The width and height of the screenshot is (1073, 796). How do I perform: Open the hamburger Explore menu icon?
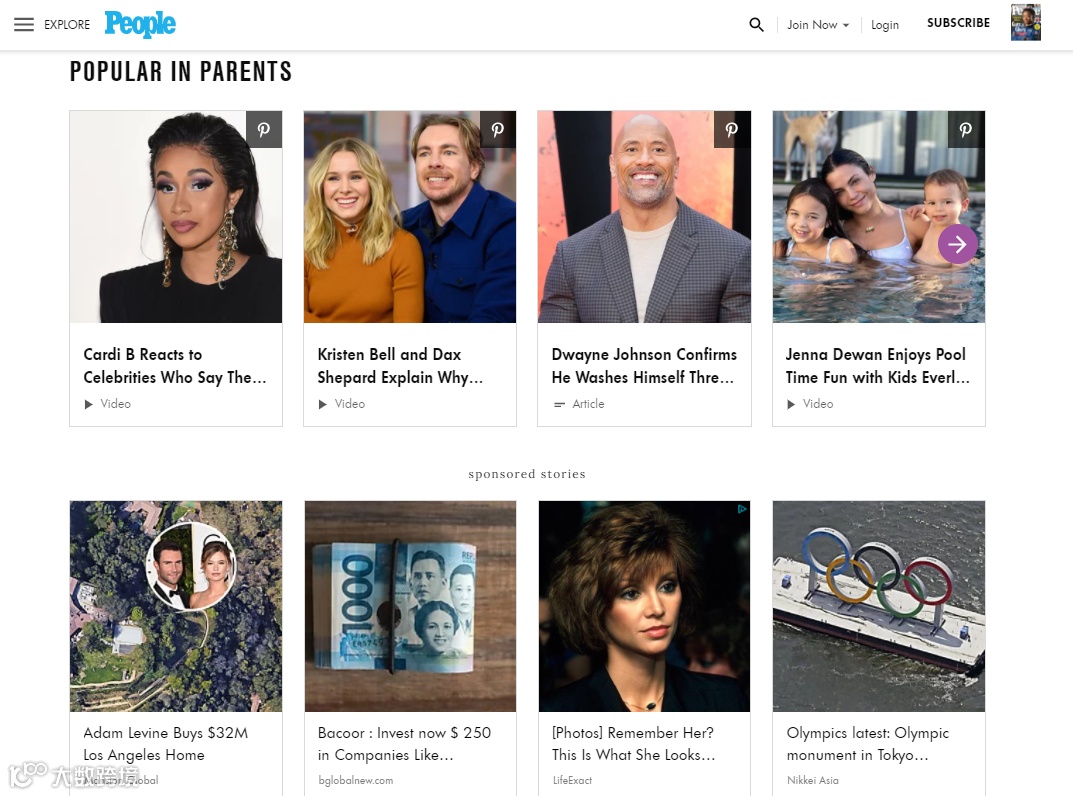click(24, 25)
